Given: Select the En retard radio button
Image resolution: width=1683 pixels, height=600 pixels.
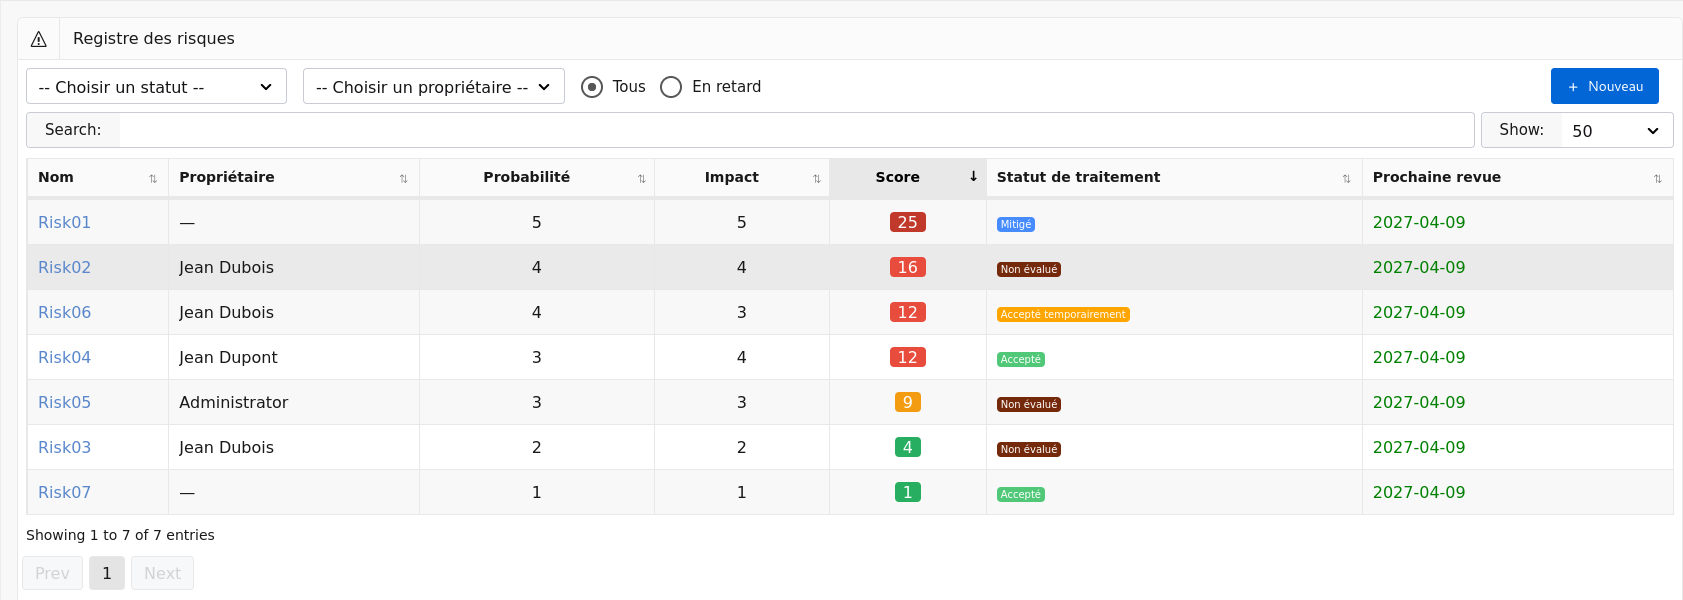Looking at the screenshot, I should 671,87.
